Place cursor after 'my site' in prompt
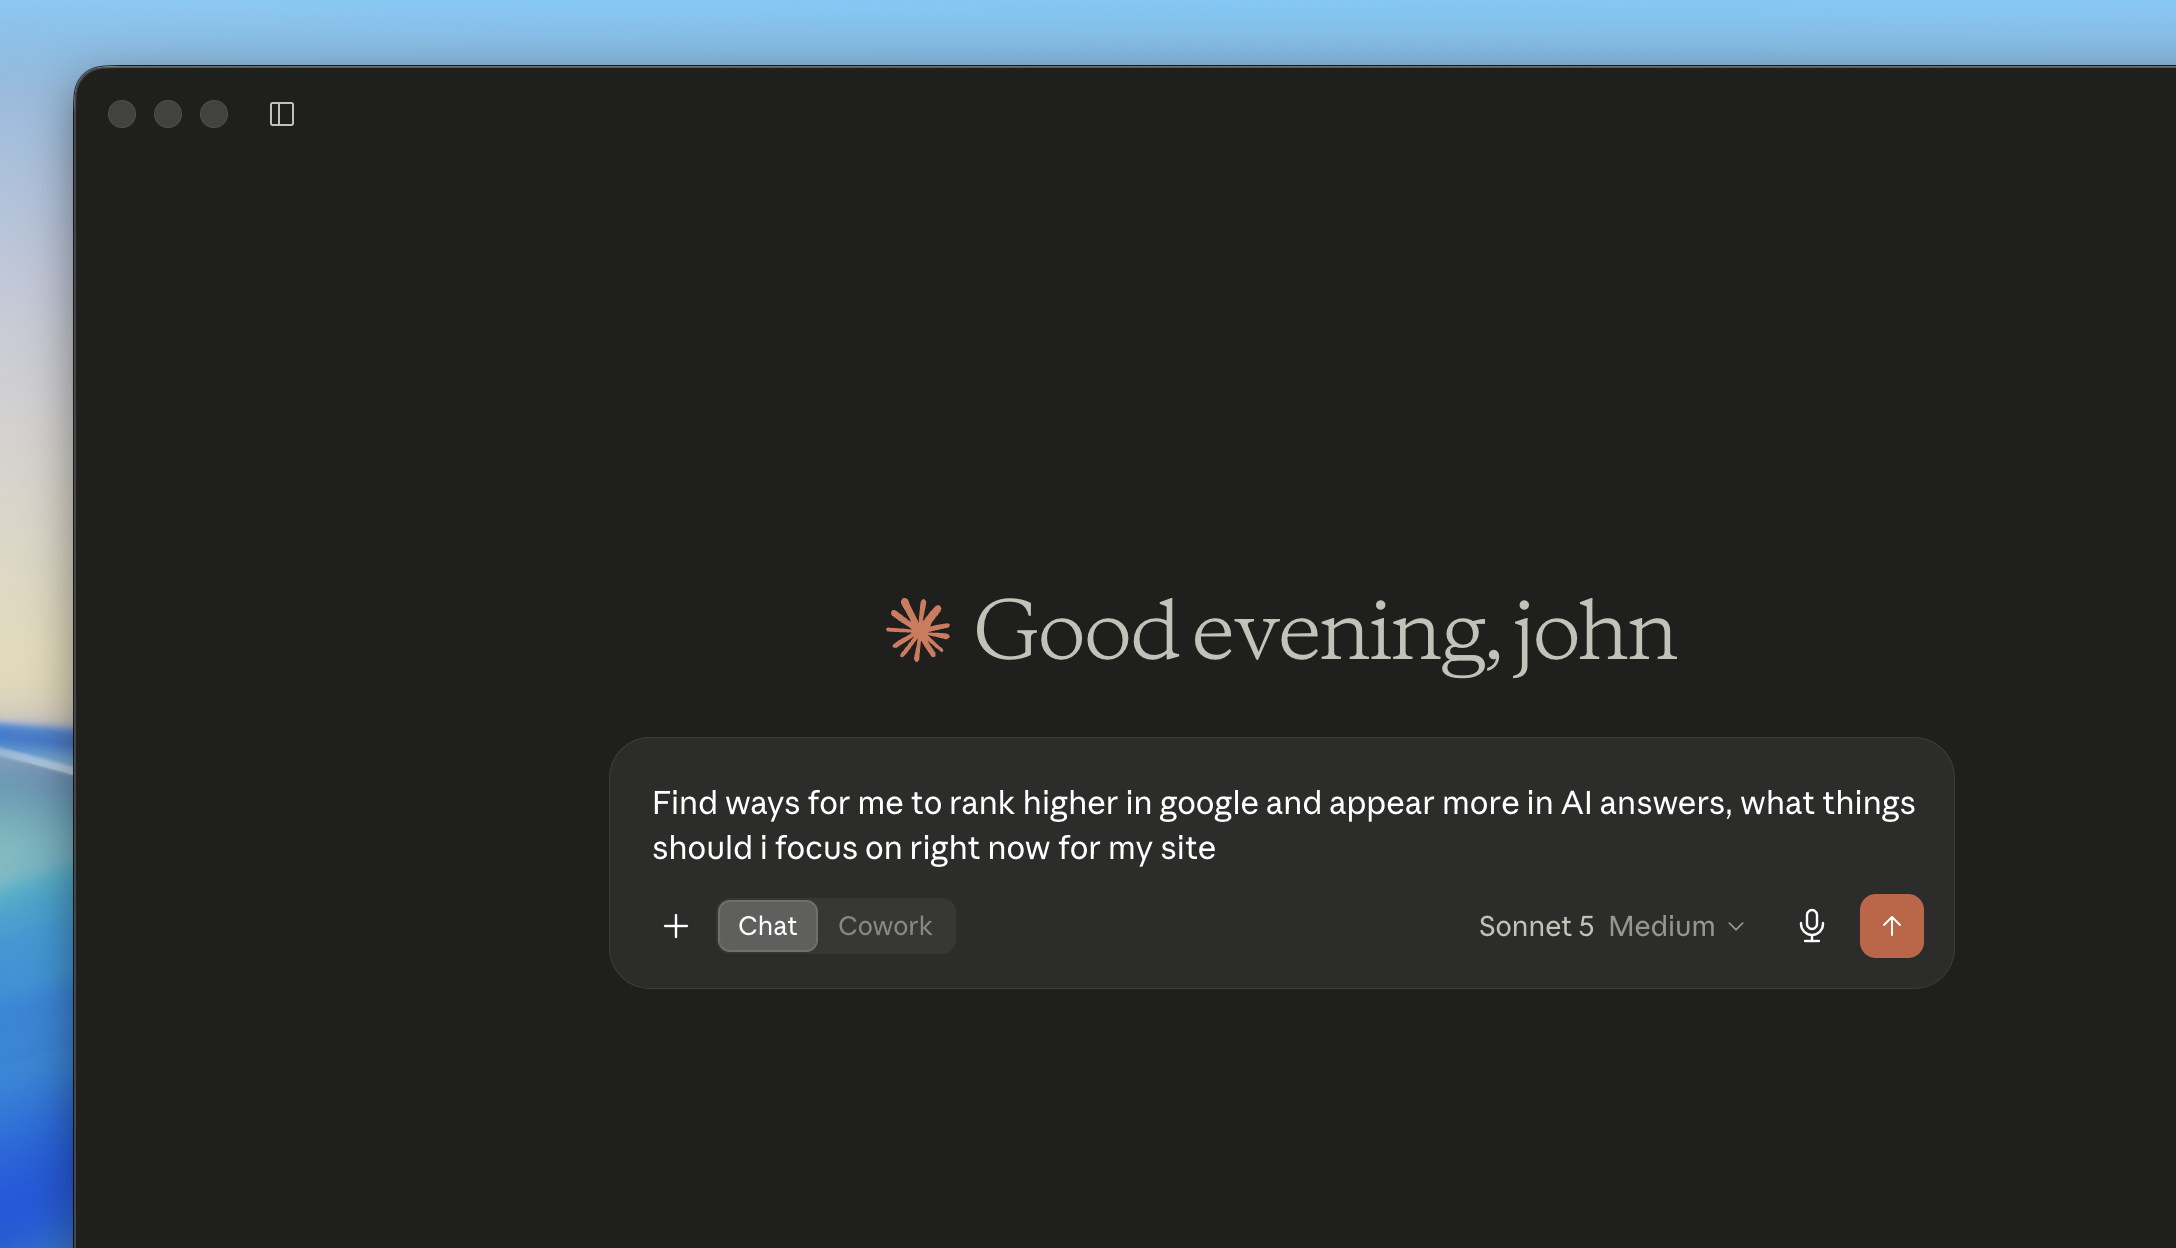This screenshot has width=2176, height=1248. pos(1218,848)
